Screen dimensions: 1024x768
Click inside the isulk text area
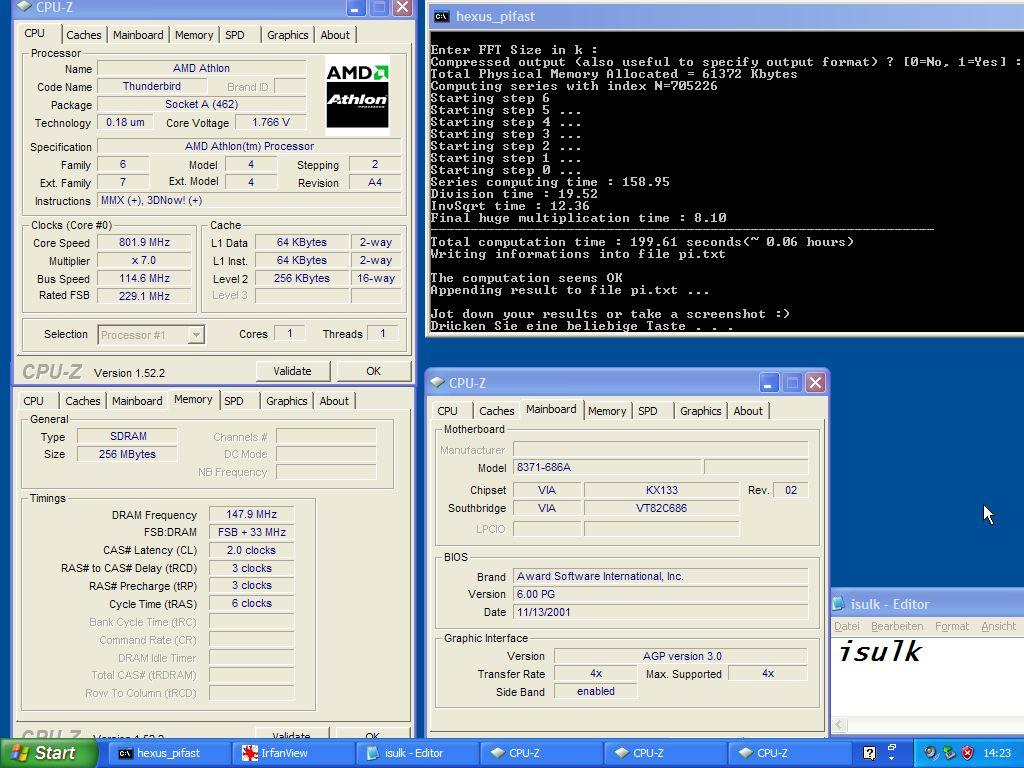pyautogui.click(x=927, y=676)
